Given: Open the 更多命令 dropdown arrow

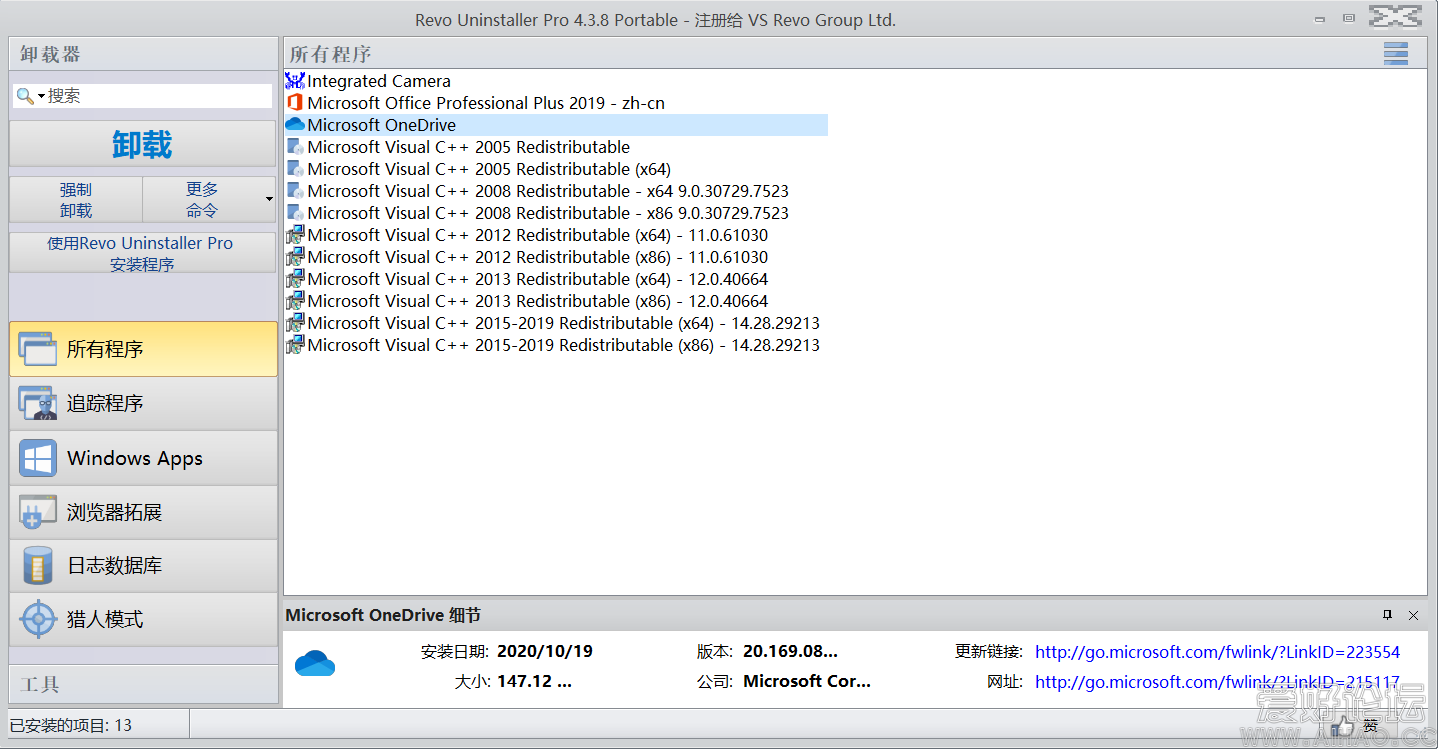Looking at the screenshot, I should point(269,199).
